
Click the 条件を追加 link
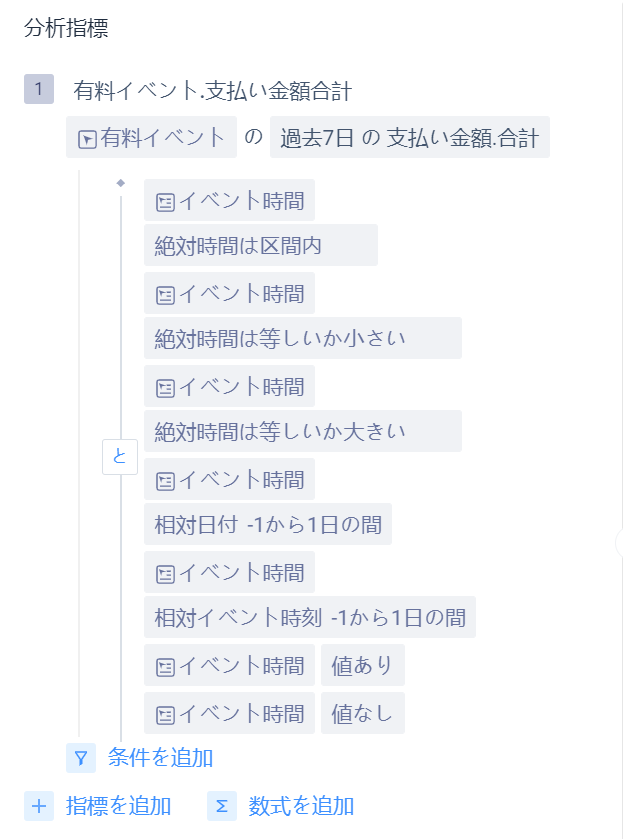tap(161, 758)
